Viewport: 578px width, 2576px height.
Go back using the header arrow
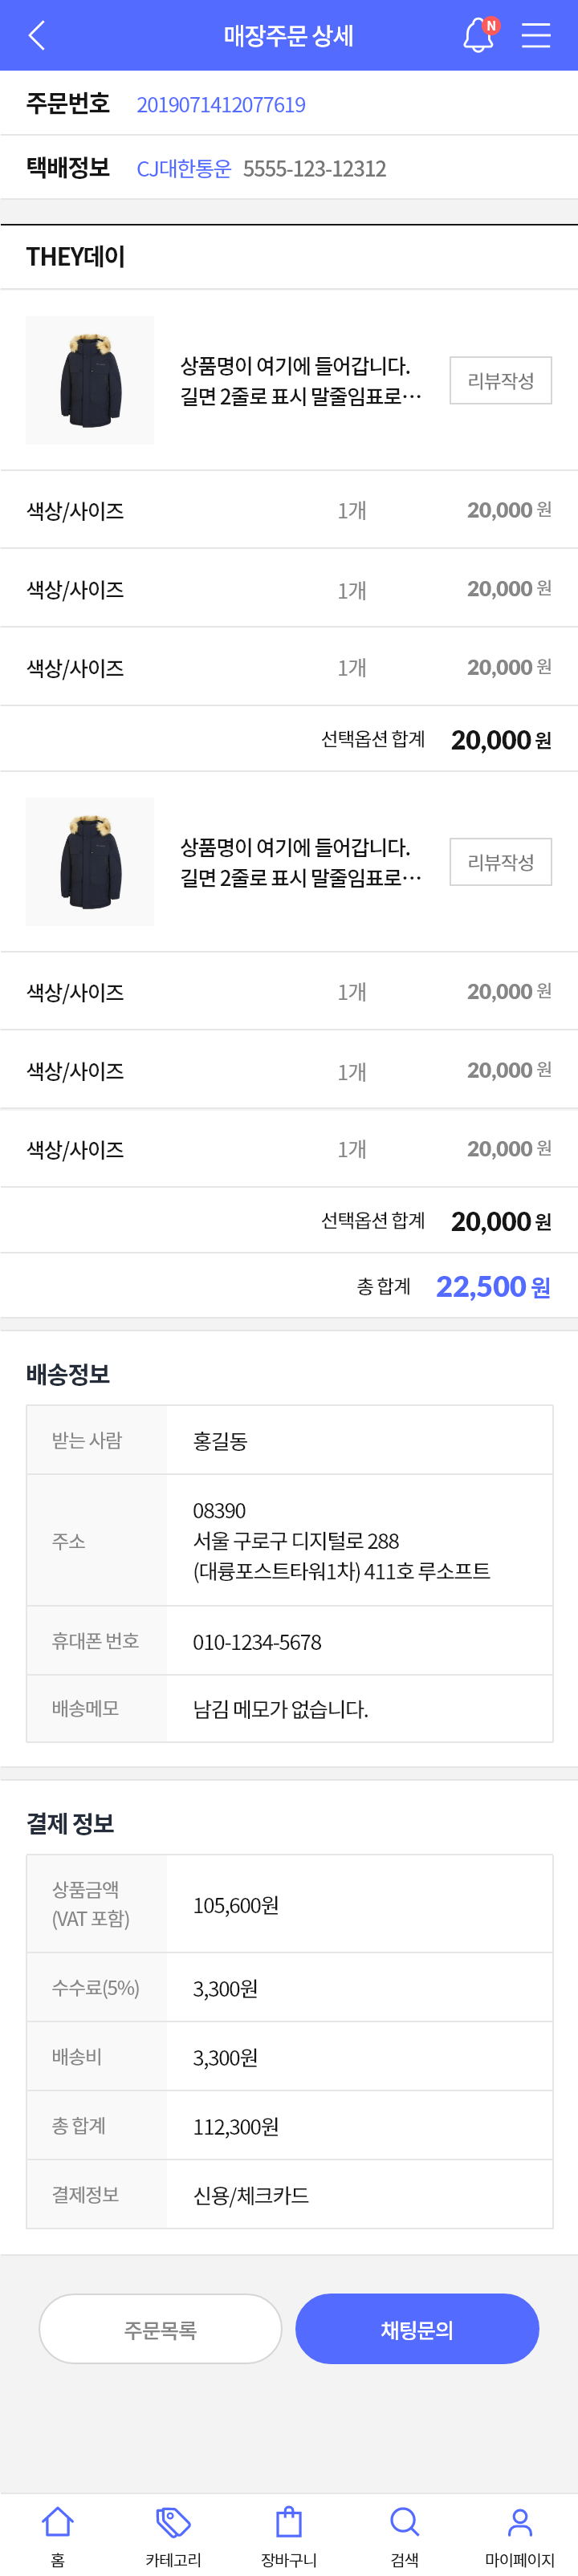point(37,36)
